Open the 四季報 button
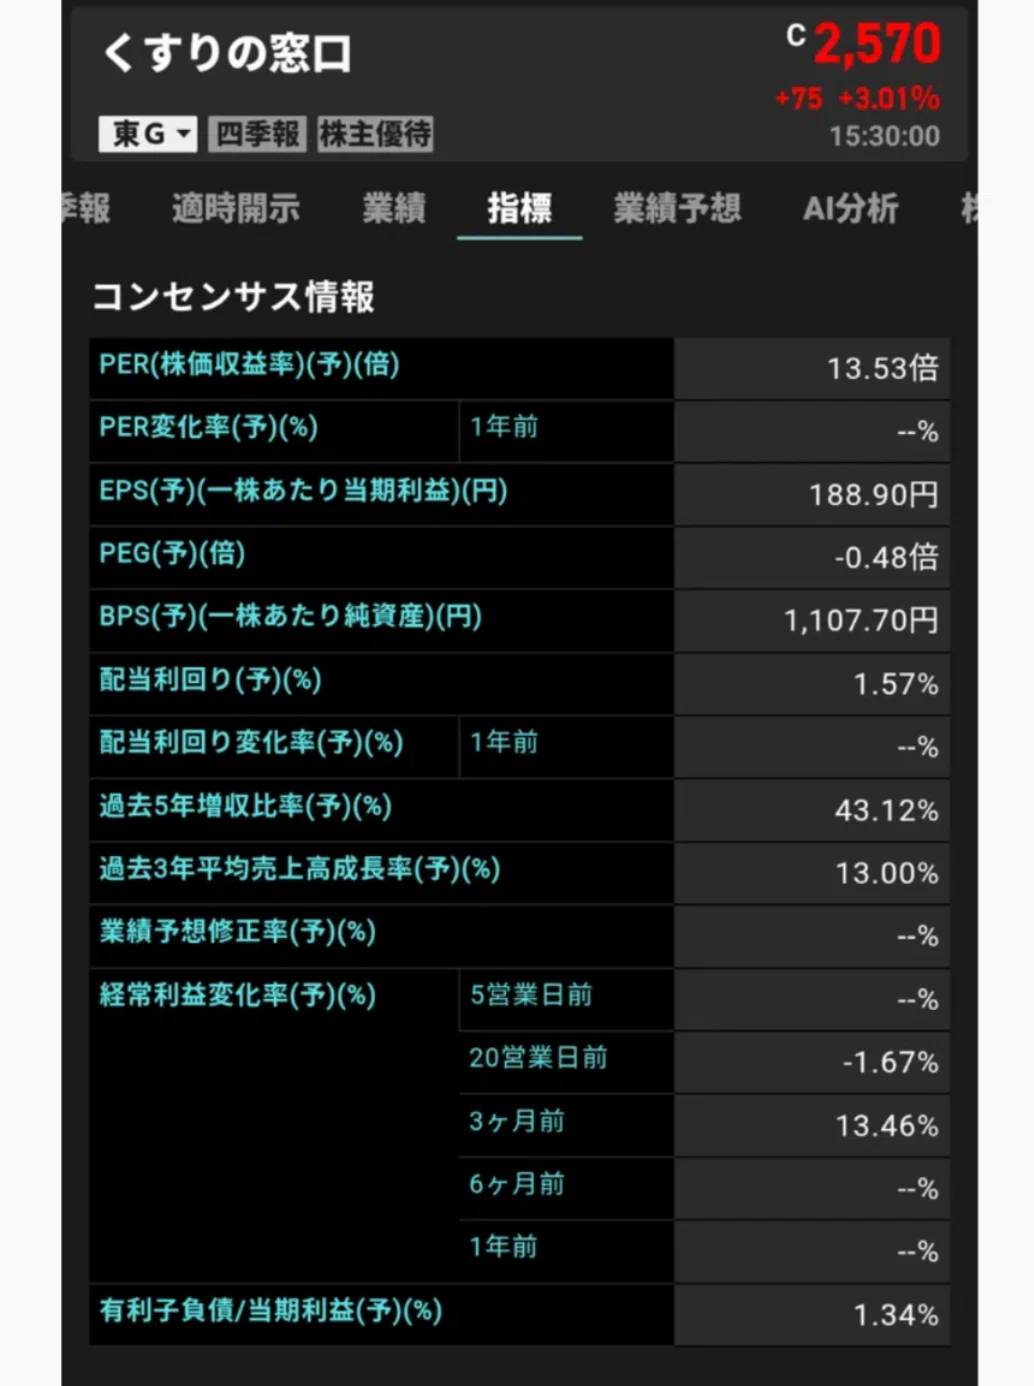 [258, 133]
